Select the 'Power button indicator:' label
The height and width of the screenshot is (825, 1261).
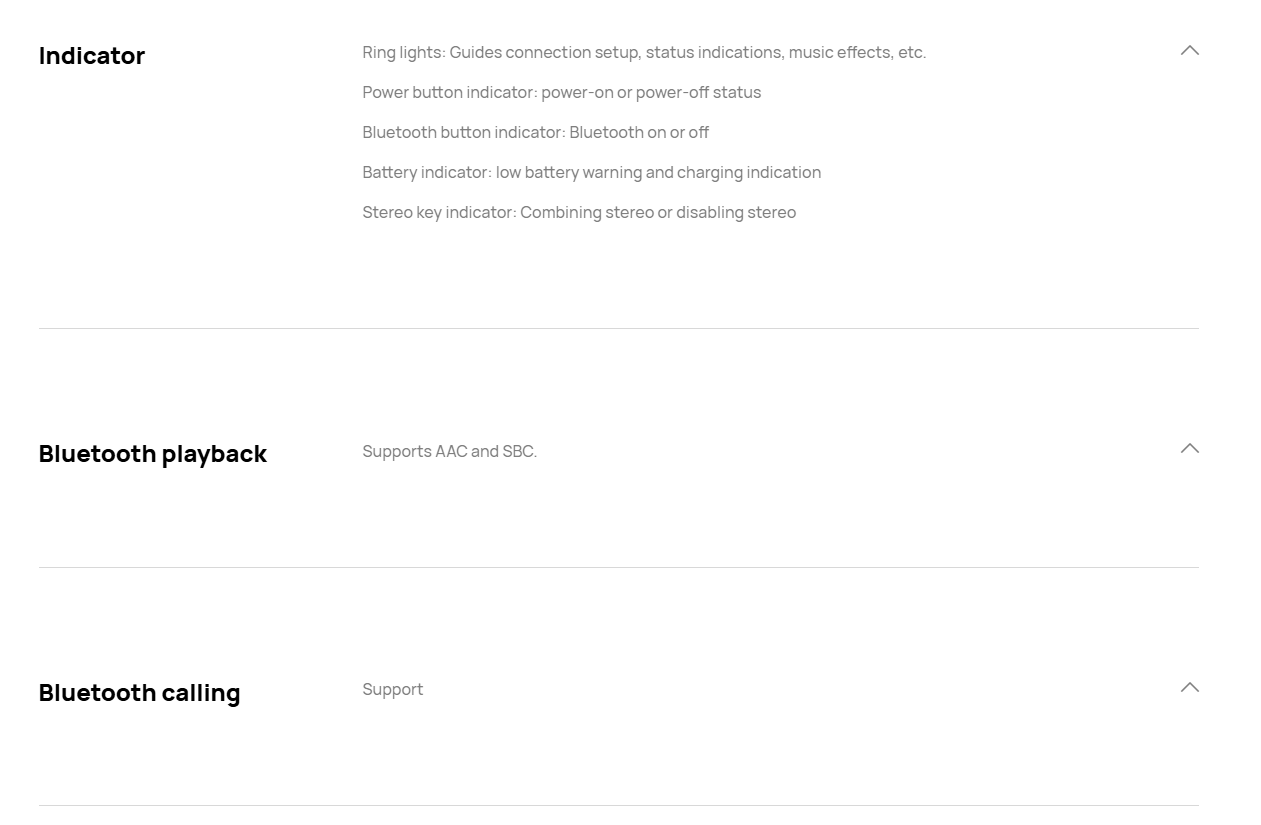point(450,92)
